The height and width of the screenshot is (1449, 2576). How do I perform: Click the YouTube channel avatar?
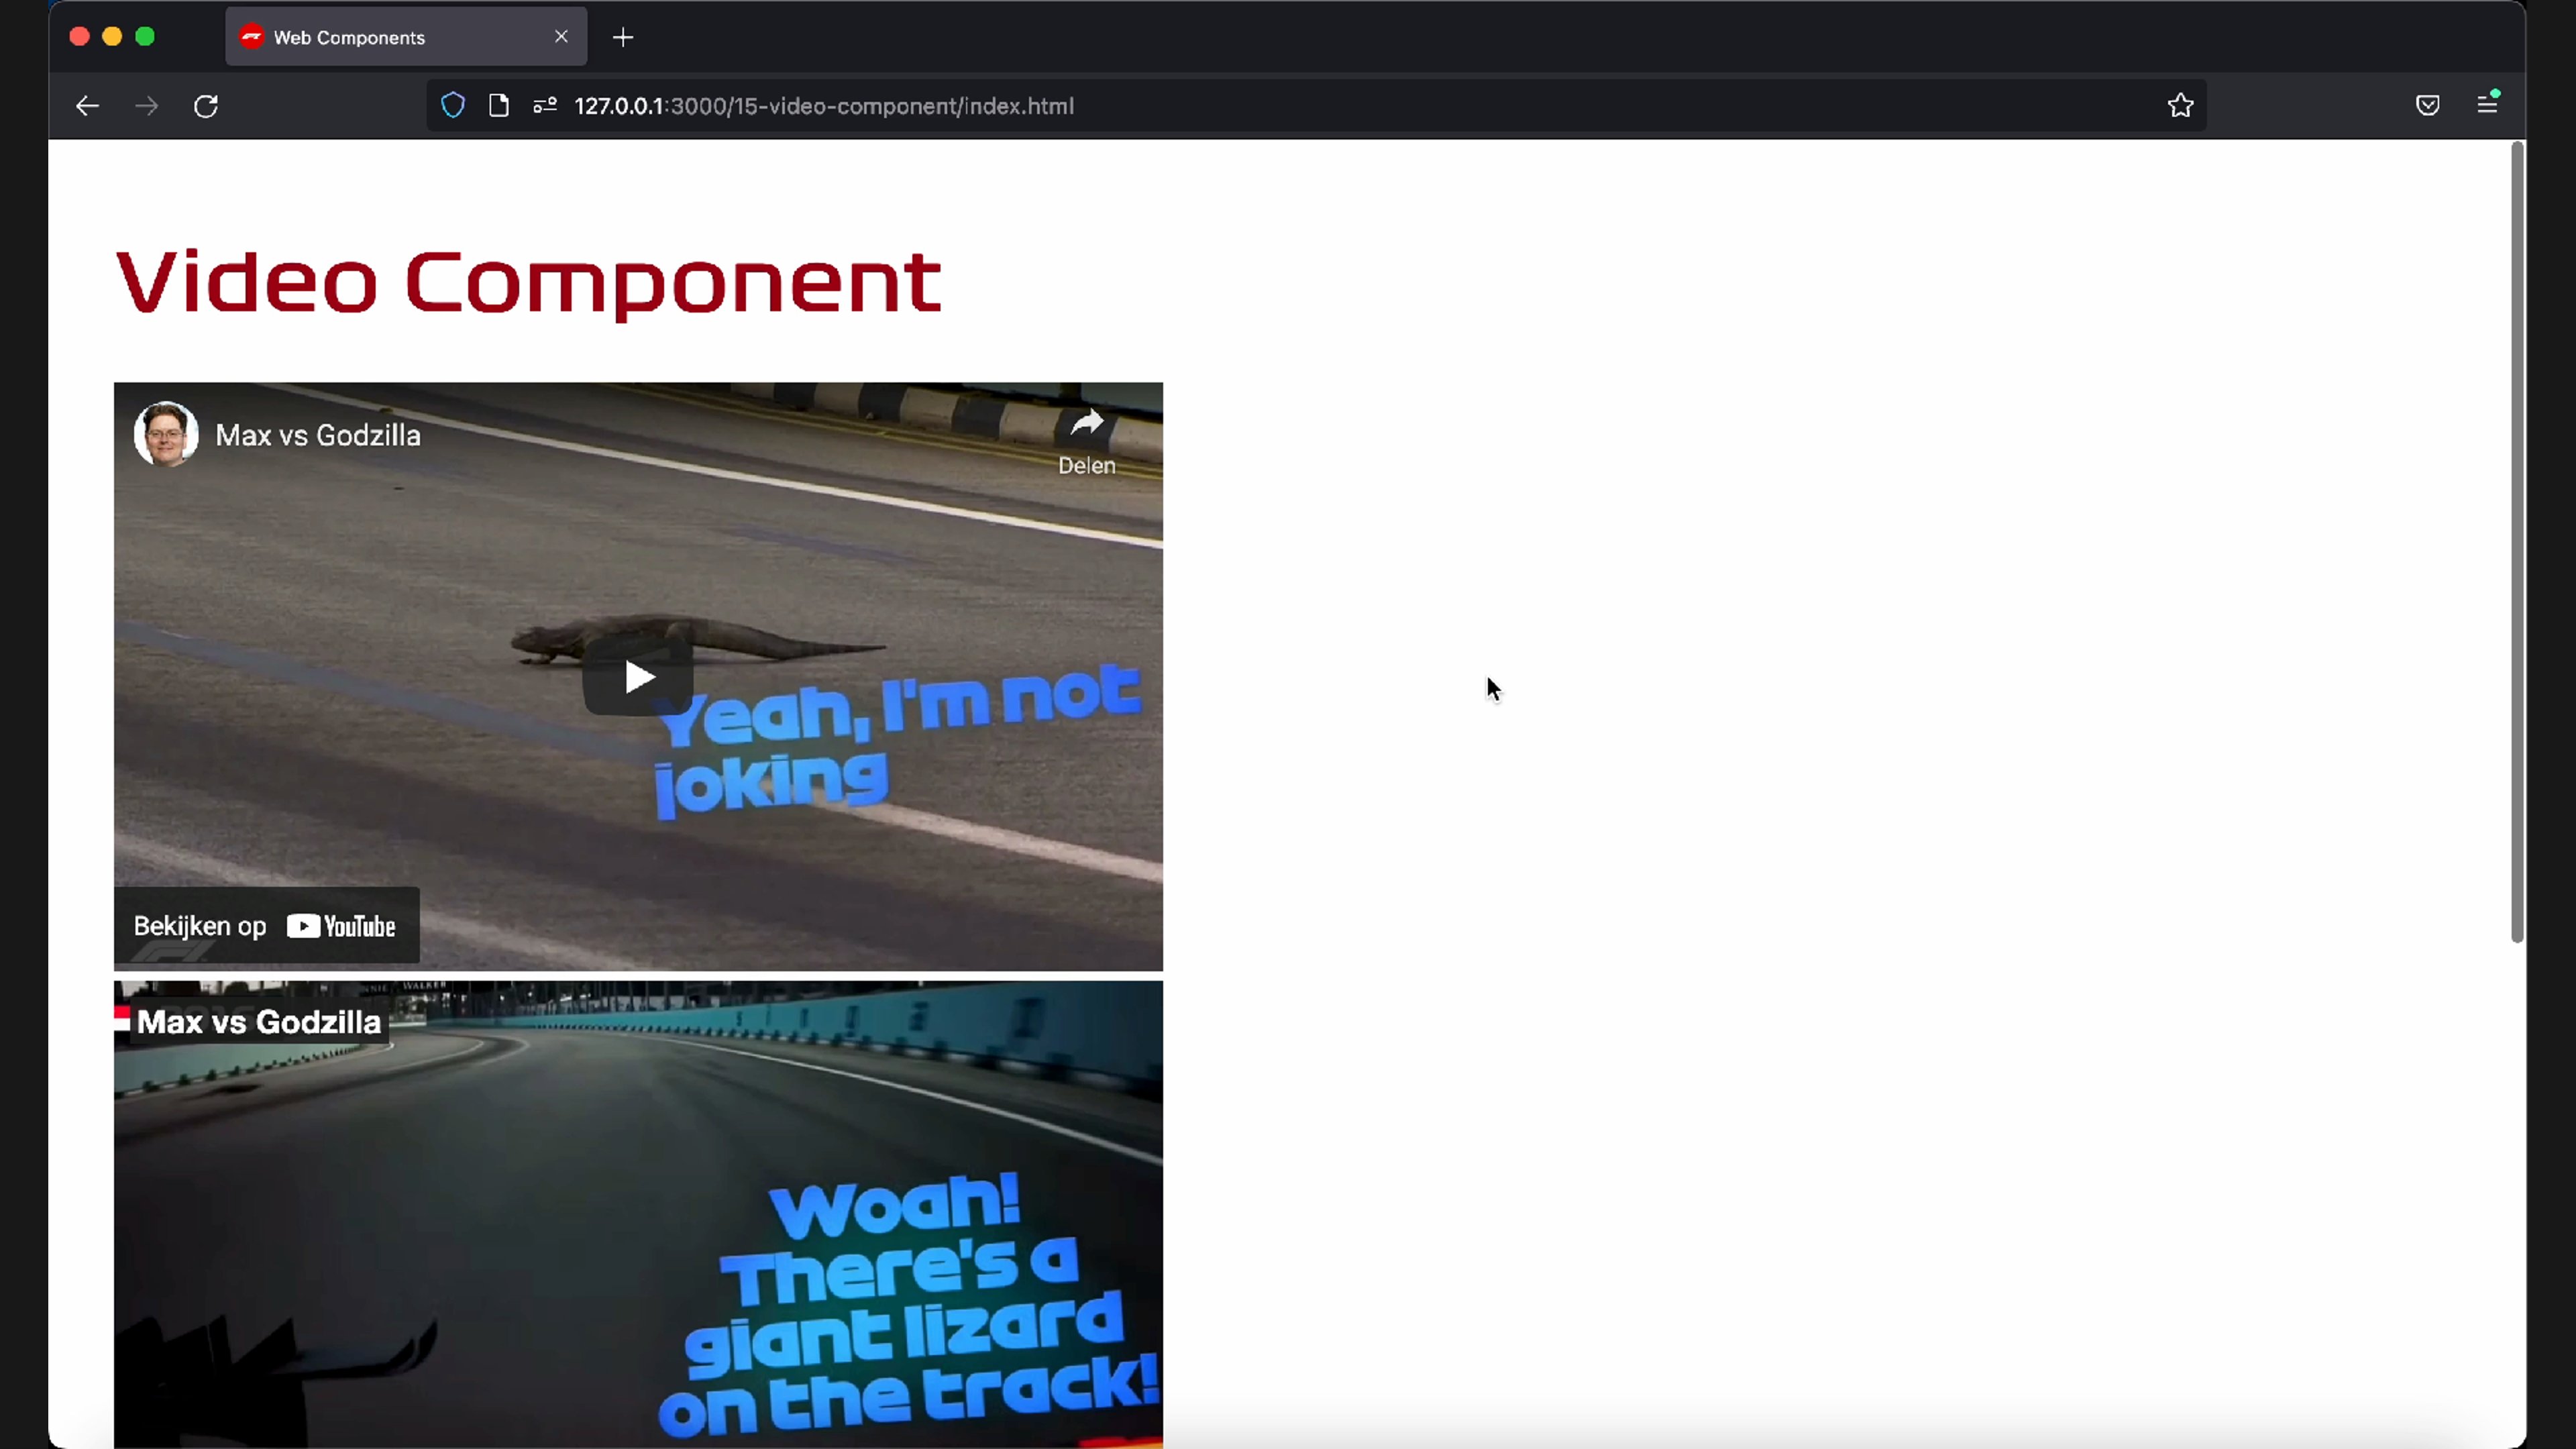(166, 434)
